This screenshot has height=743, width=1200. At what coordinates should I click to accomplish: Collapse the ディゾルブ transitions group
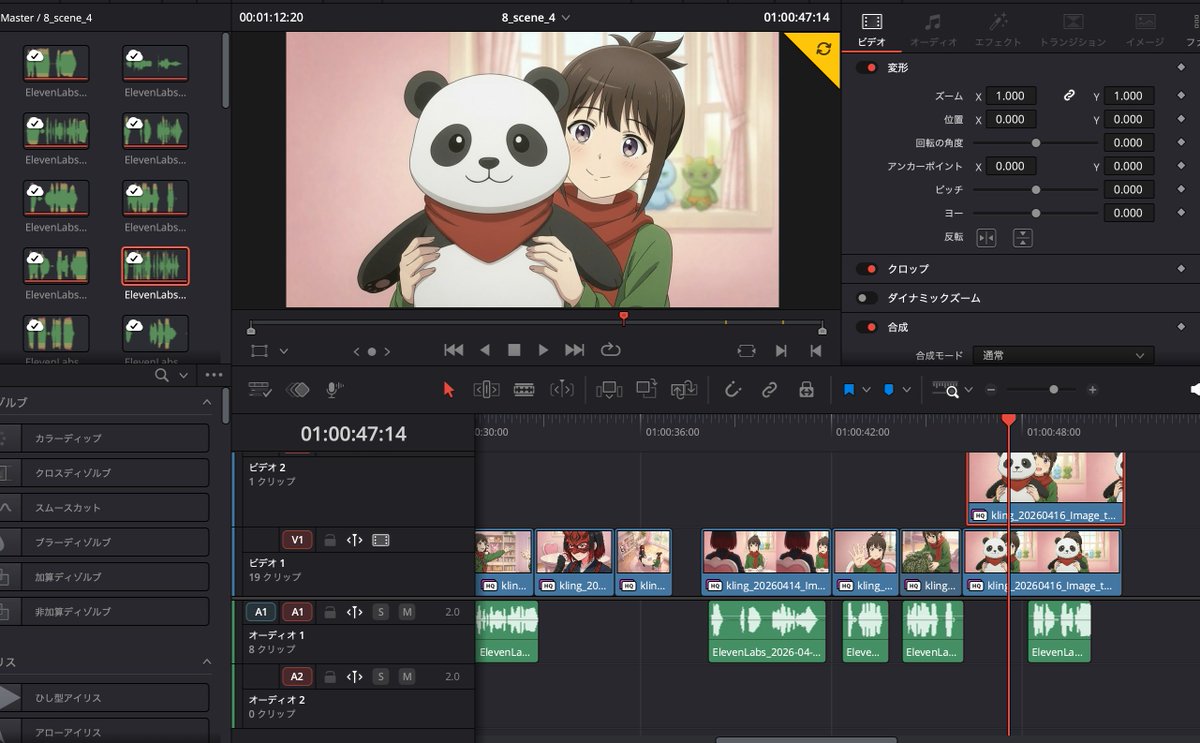tap(207, 402)
